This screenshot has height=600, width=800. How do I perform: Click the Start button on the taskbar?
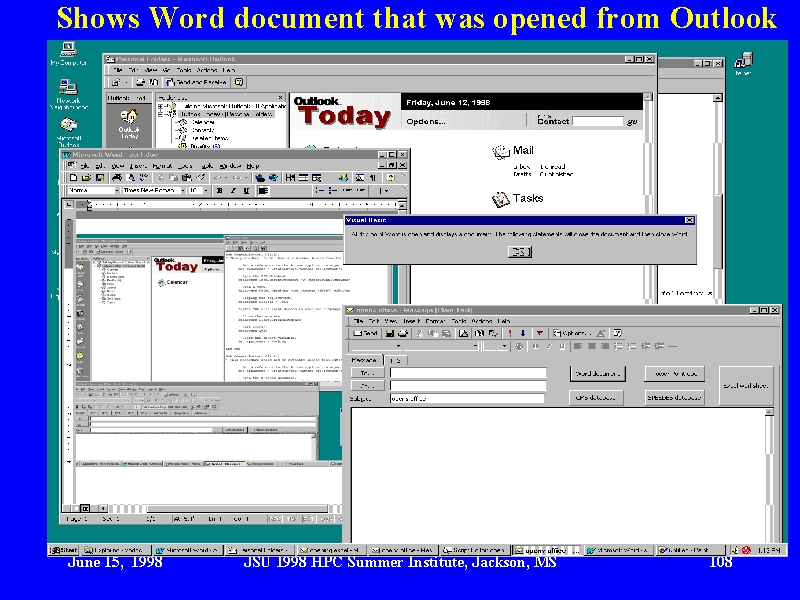tap(63, 550)
